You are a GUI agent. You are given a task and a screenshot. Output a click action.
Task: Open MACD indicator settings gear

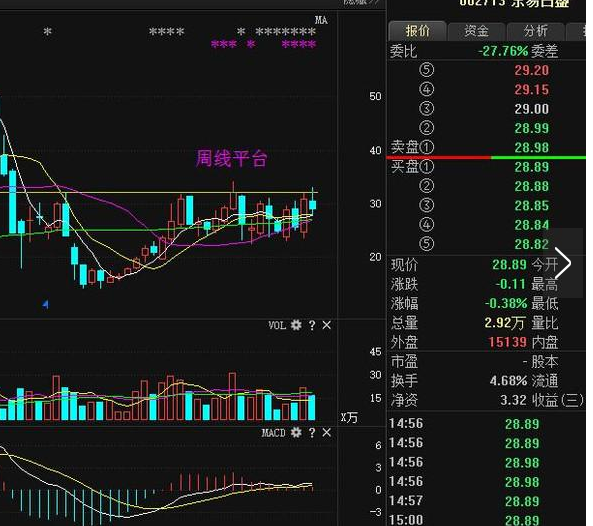(296, 432)
